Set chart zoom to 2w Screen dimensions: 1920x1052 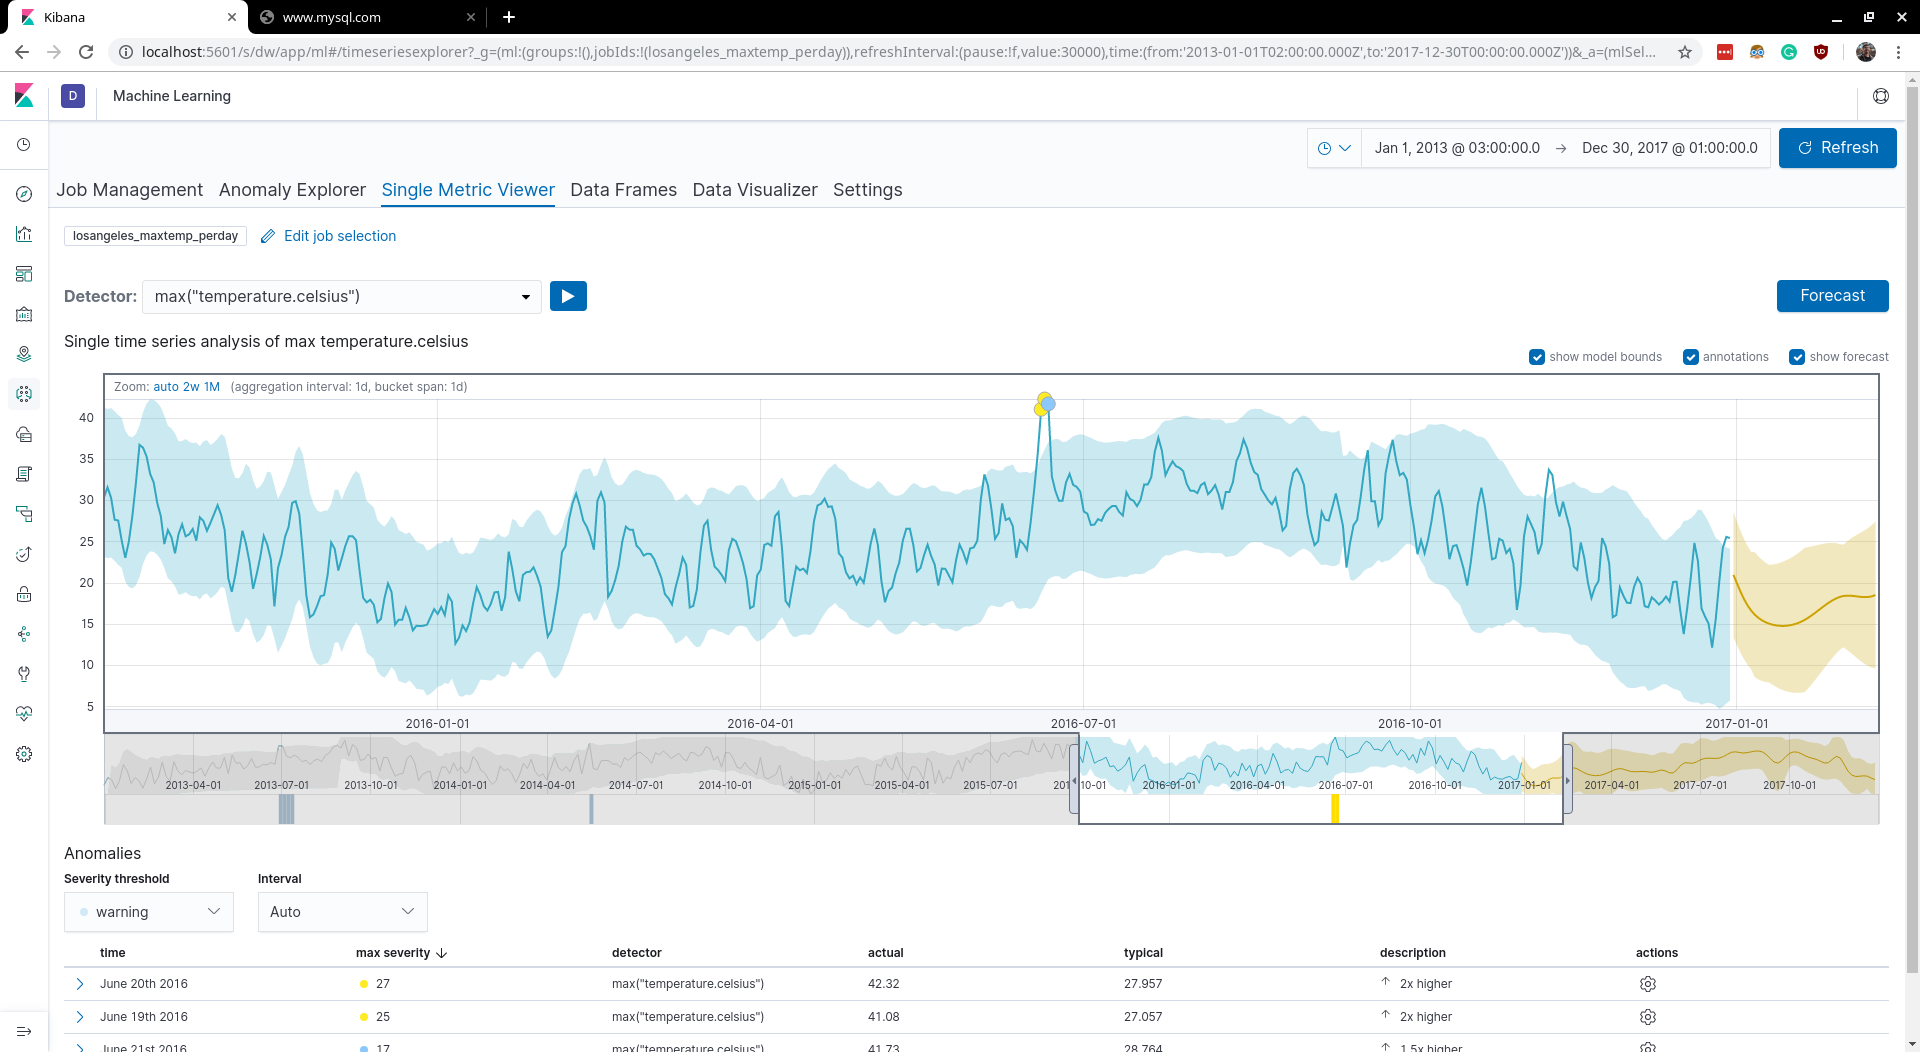tap(191, 387)
